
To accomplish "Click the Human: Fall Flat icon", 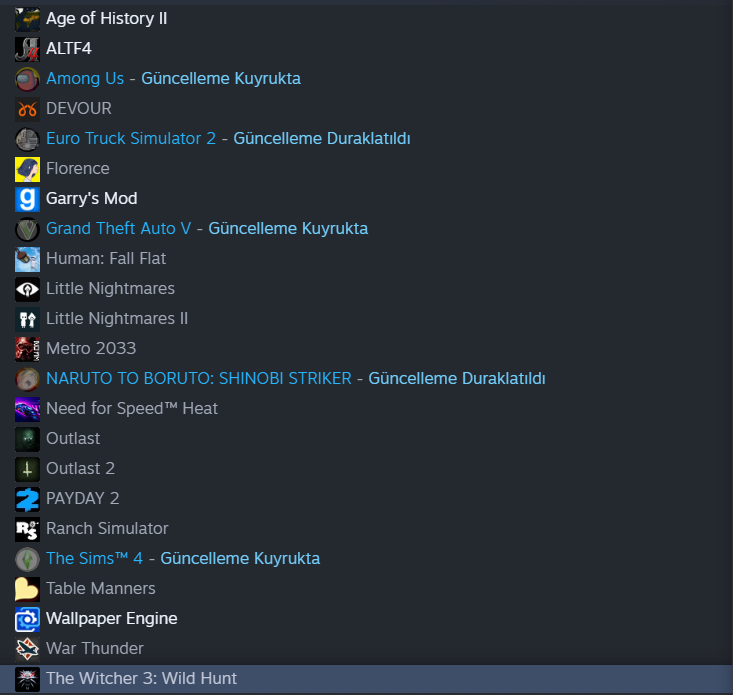I will [27, 259].
